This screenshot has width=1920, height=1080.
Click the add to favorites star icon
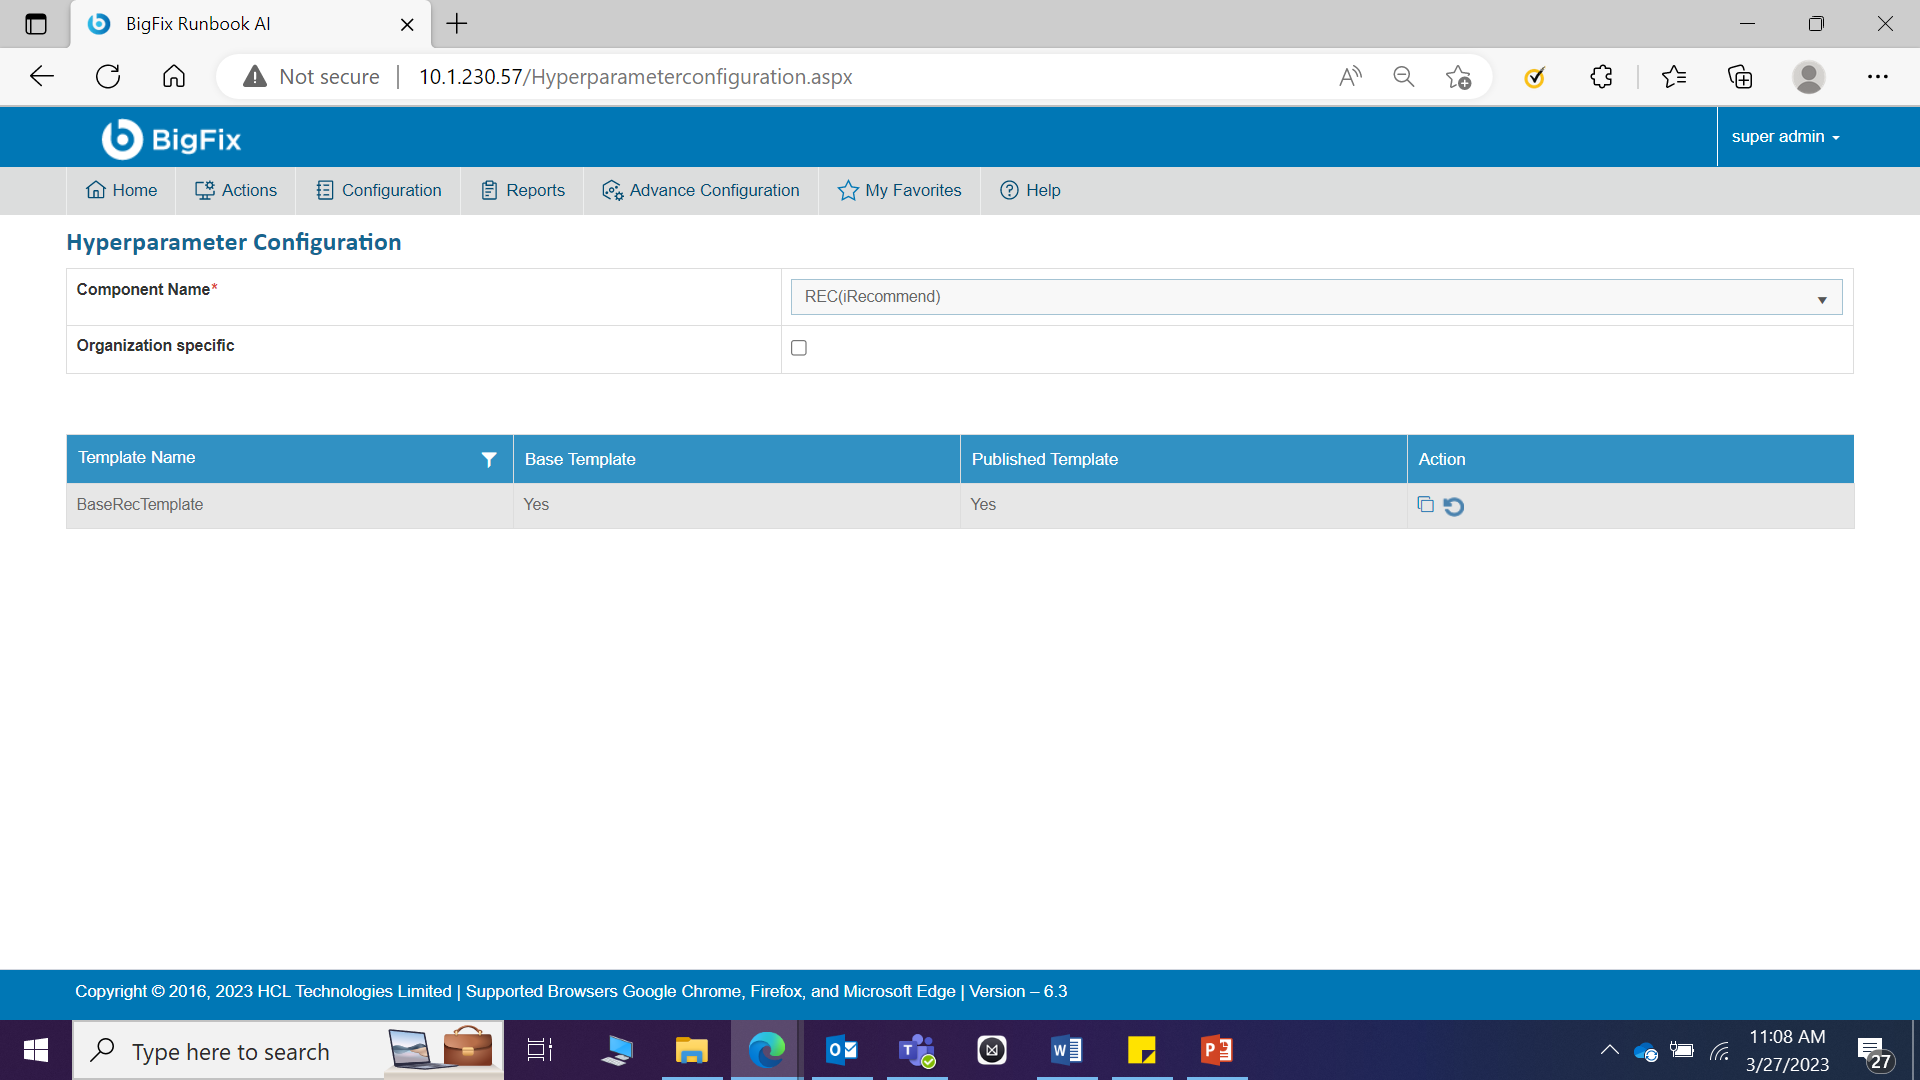coord(1458,77)
